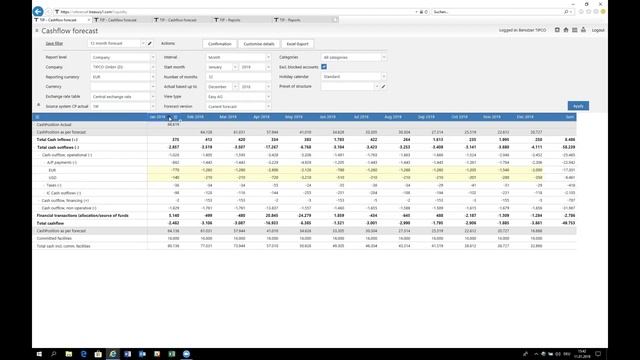This screenshot has height=360, width=640.
Task: Click the search magnifier in browser search box
Action: (x=566, y=12)
